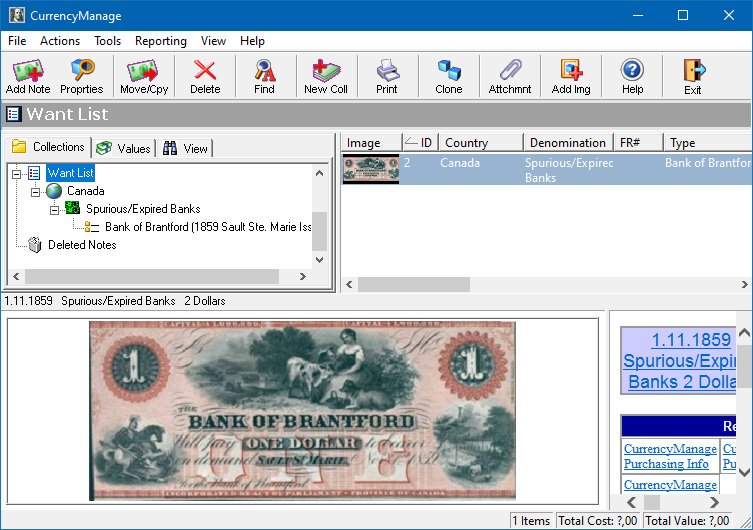Viewport: 753px width, 530px height.
Task: Open the Help menu in menu bar
Action: [253, 41]
